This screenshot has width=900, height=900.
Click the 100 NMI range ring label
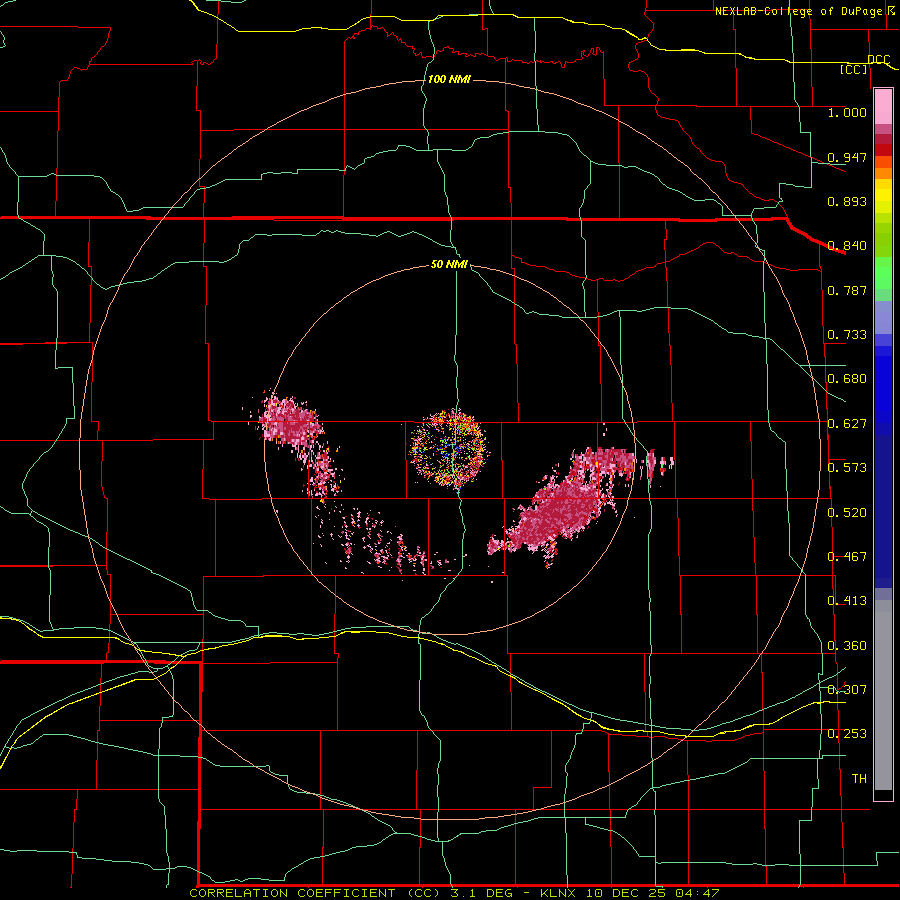coord(449,79)
